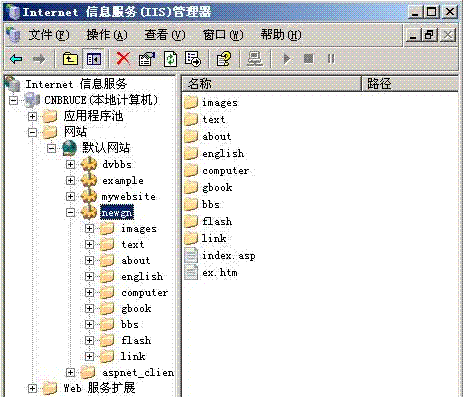Viewport: 463px width, 397px height.
Task: Expand the Web 服务扩展 node
Action: pos(32,388)
